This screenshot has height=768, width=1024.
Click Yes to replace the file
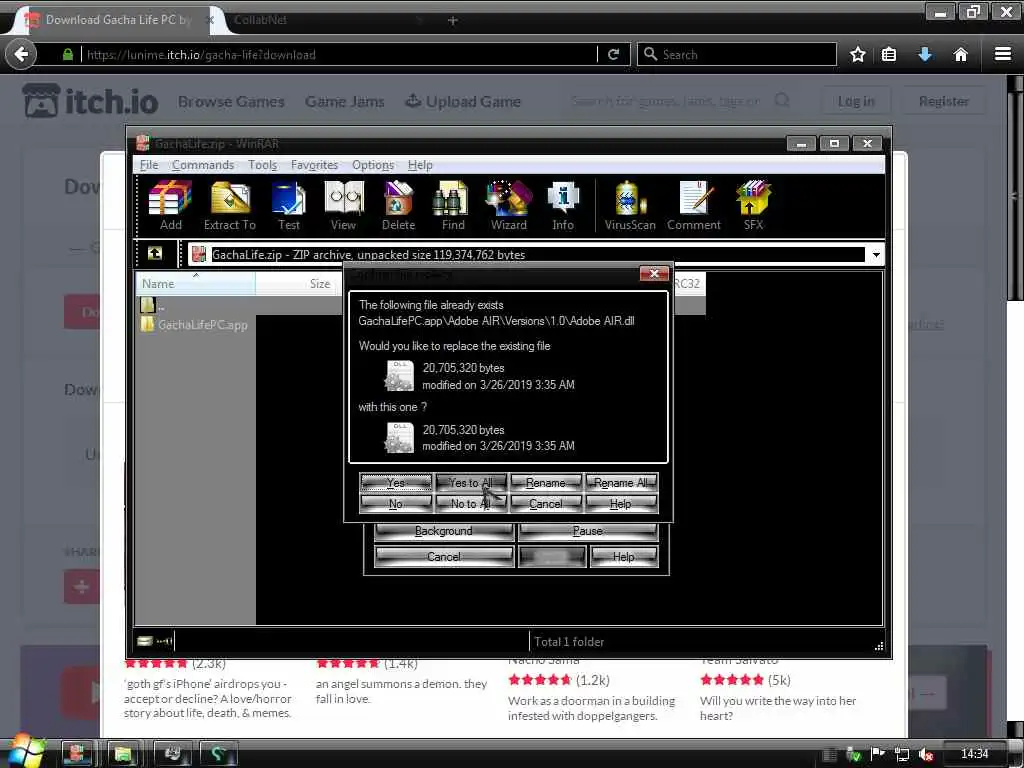coord(396,483)
